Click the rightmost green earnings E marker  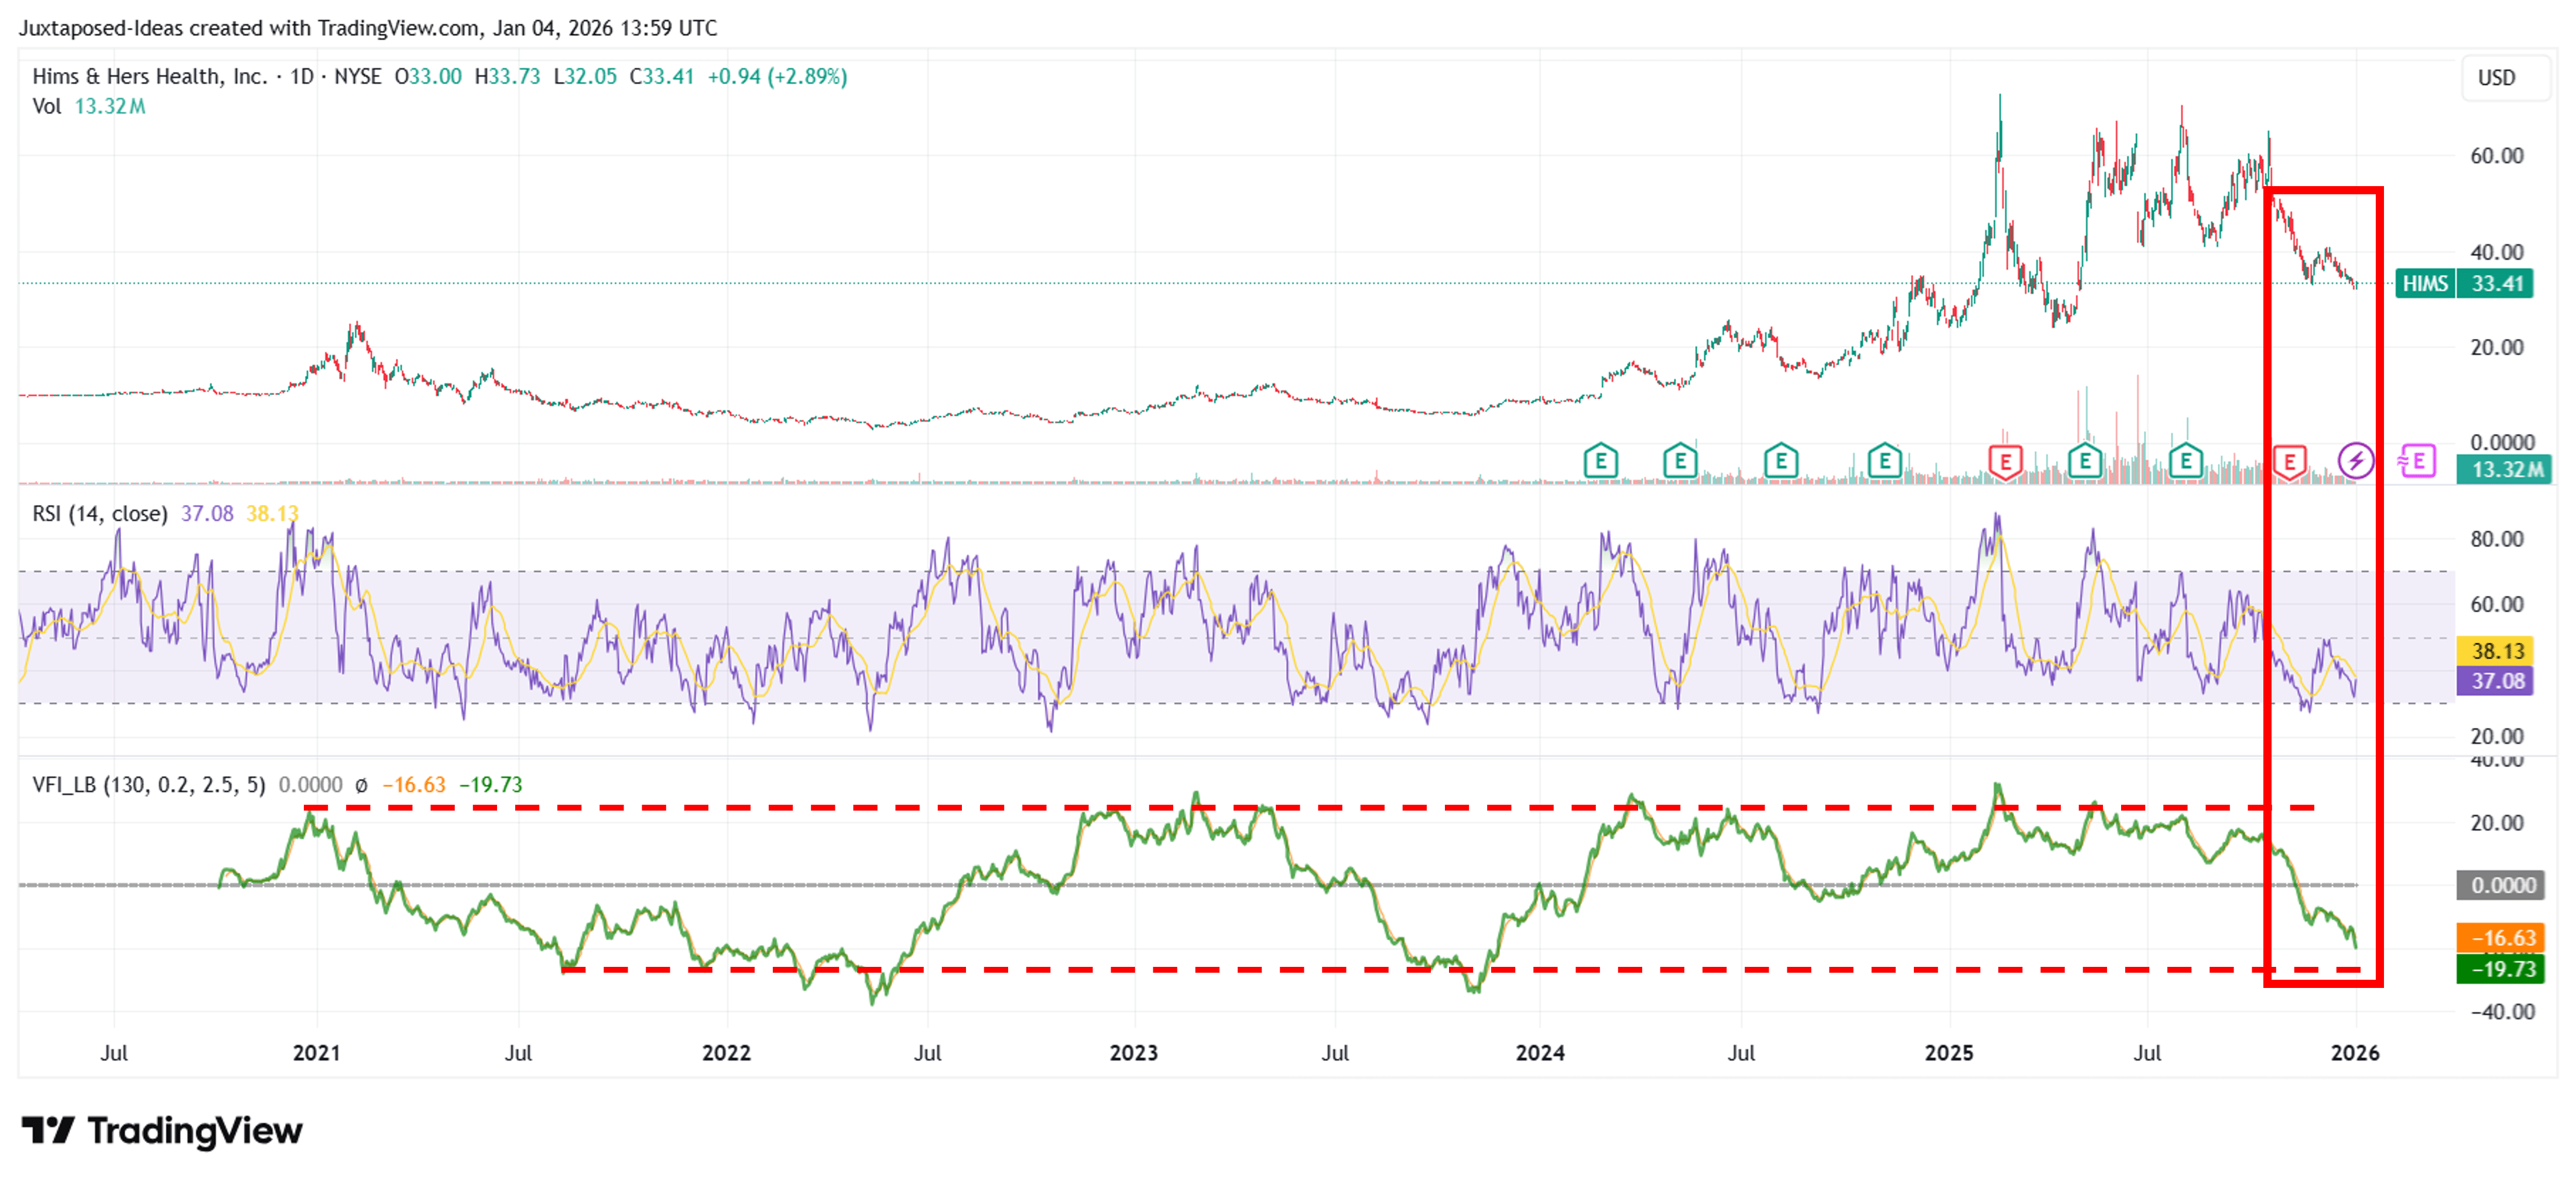click(2186, 461)
